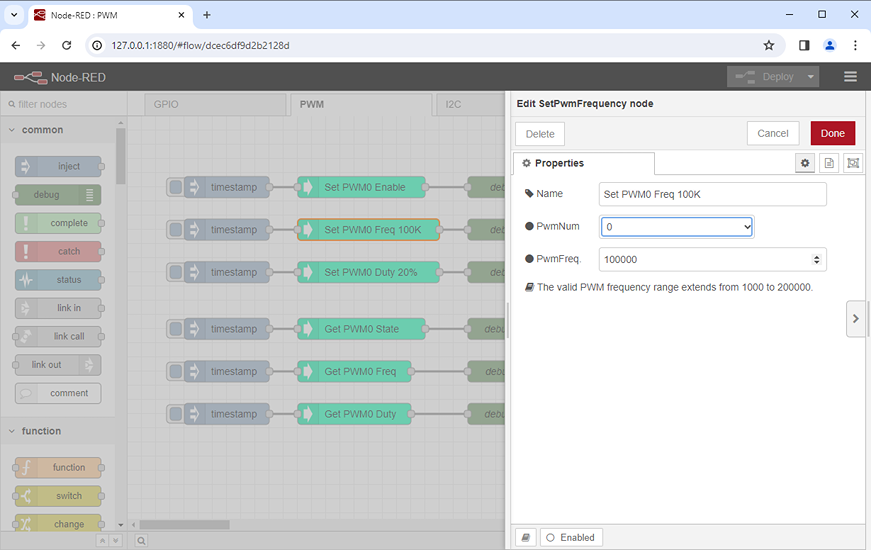871x550 pixels.
Task: Trigger inject button on Set PWM0 Enable row
Action: (x=176, y=187)
